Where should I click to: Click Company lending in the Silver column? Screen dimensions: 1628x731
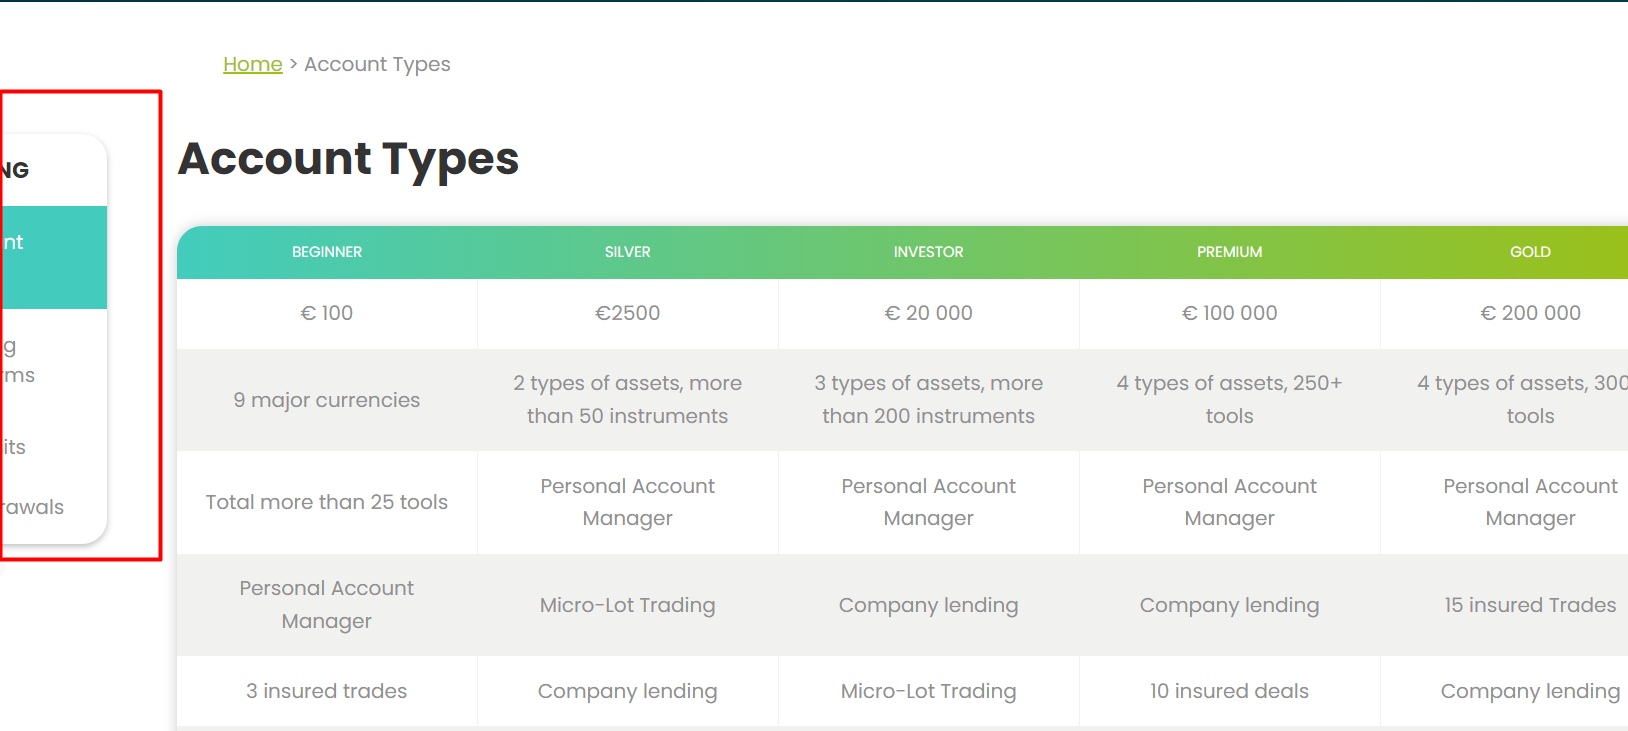[x=628, y=691]
